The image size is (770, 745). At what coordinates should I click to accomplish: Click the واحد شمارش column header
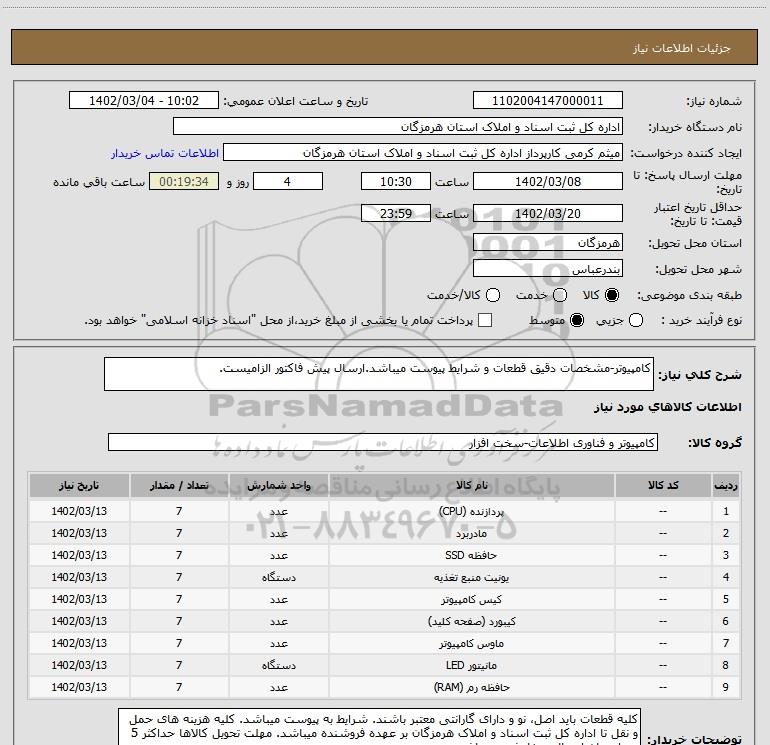(x=278, y=485)
